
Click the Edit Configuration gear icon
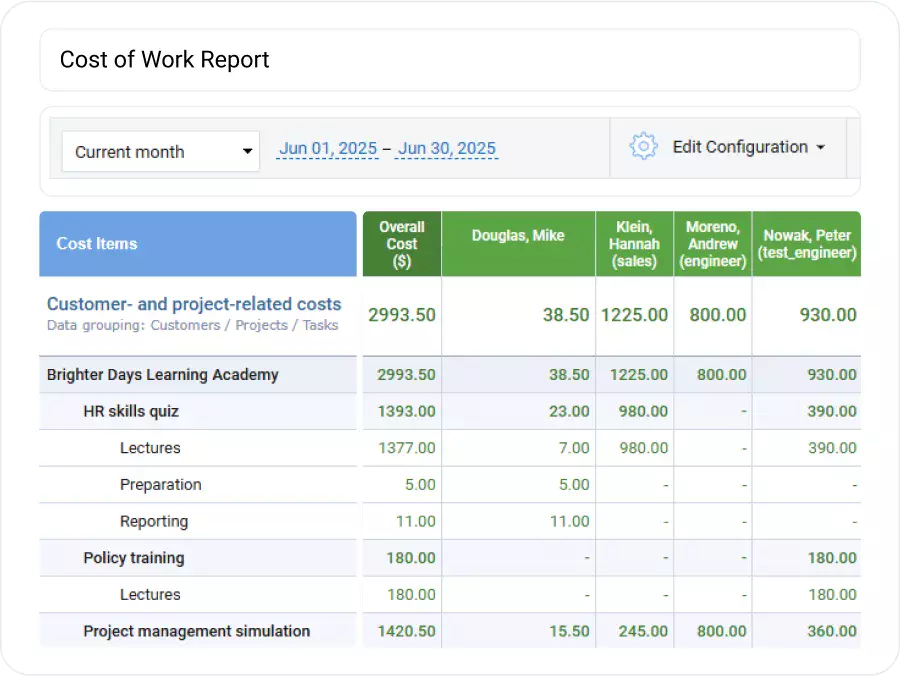(x=644, y=146)
